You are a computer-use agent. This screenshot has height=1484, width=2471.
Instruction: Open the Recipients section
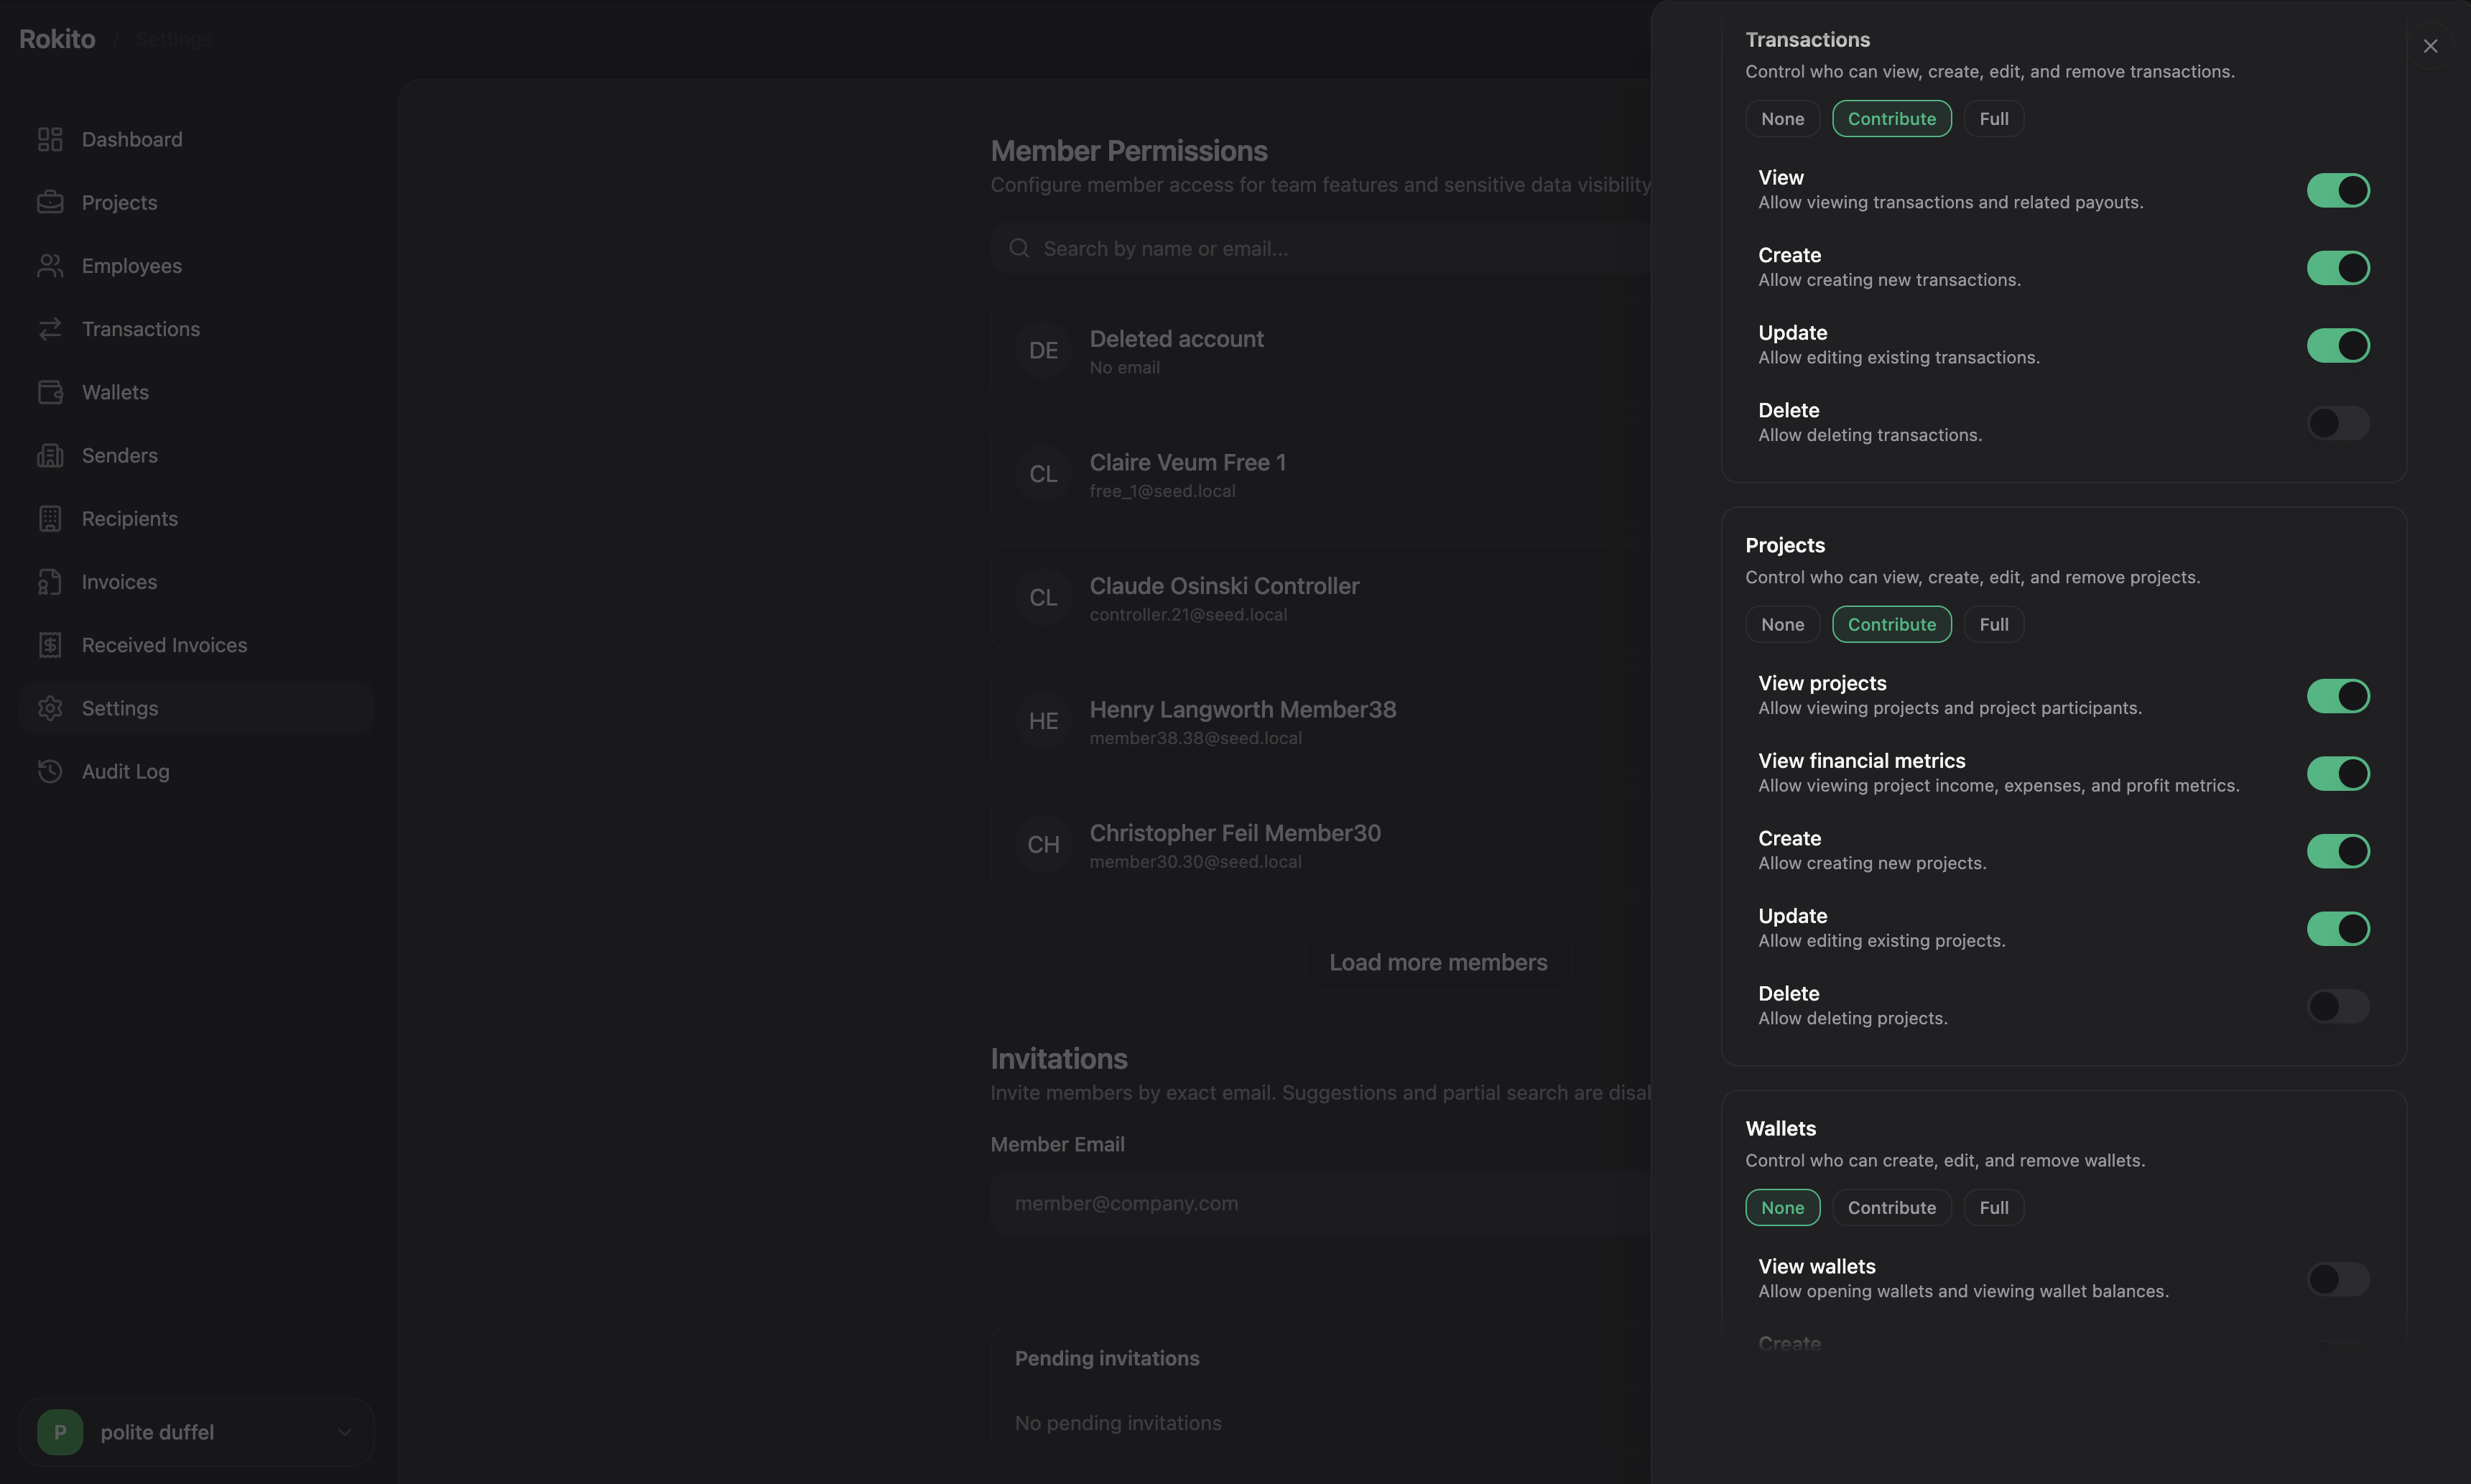[129, 518]
